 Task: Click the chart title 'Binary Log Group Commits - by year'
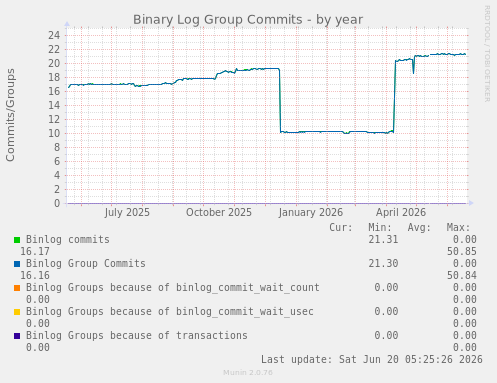pyautogui.click(x=248, y=20)
